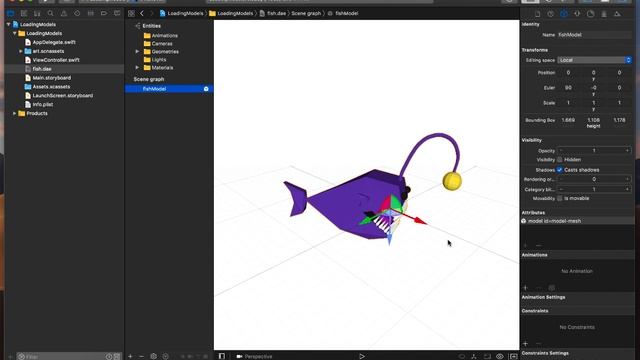Image resolution: width=640 pixels, height=360 pixels.
Task: Remove node with the minus button below scene graph
Action: coord(141,356)
